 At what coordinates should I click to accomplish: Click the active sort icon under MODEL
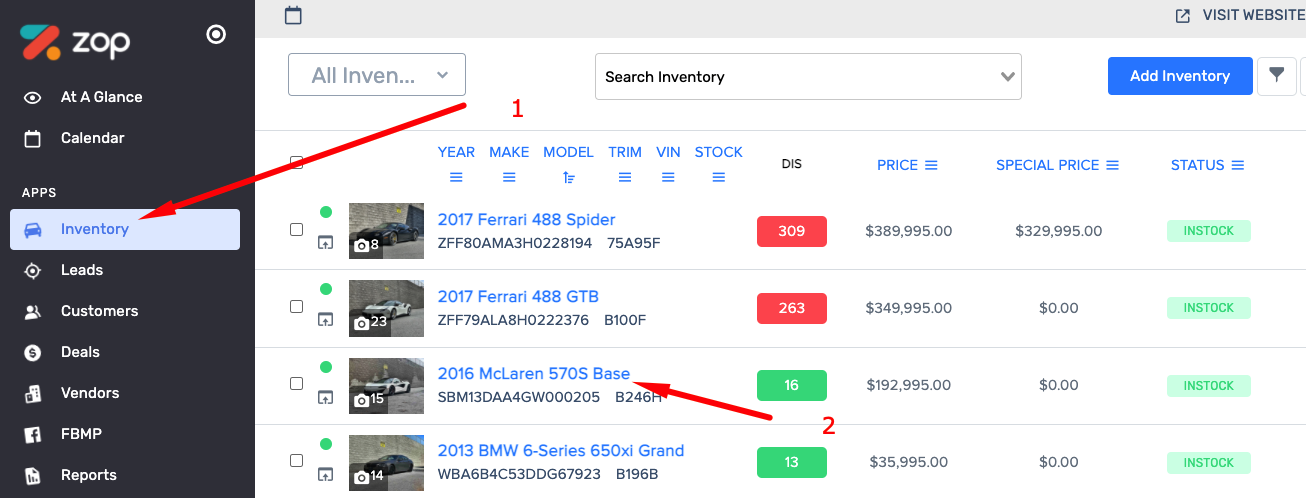[x=568, y=178]
